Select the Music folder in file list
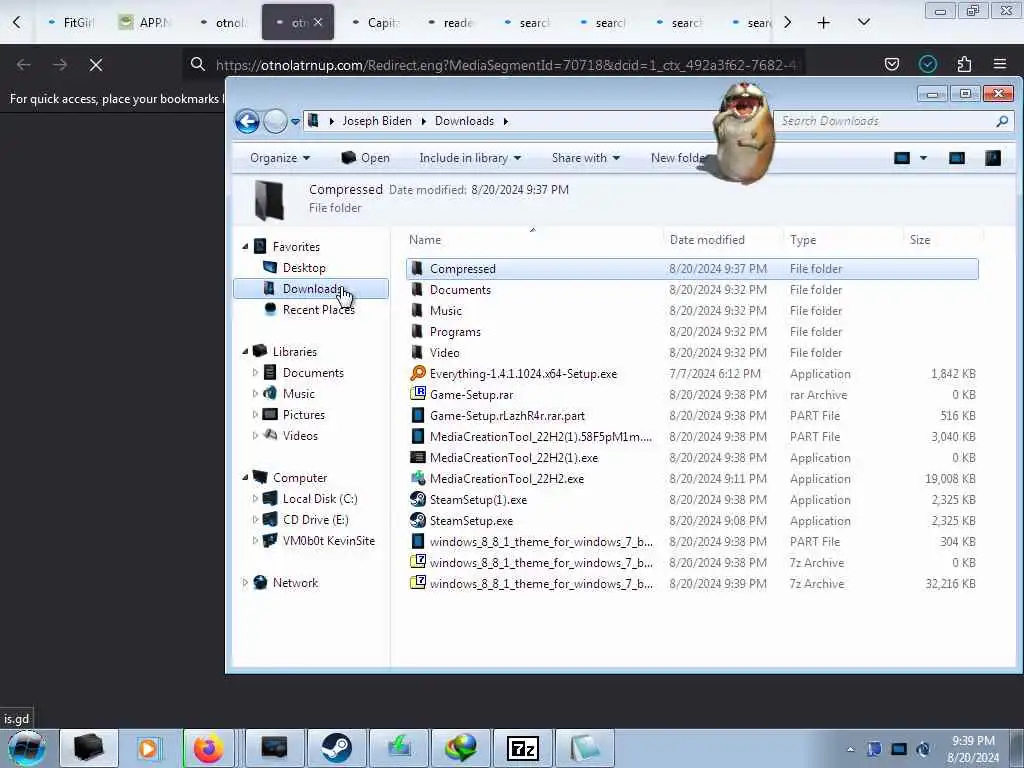 (x=445, y=311)
